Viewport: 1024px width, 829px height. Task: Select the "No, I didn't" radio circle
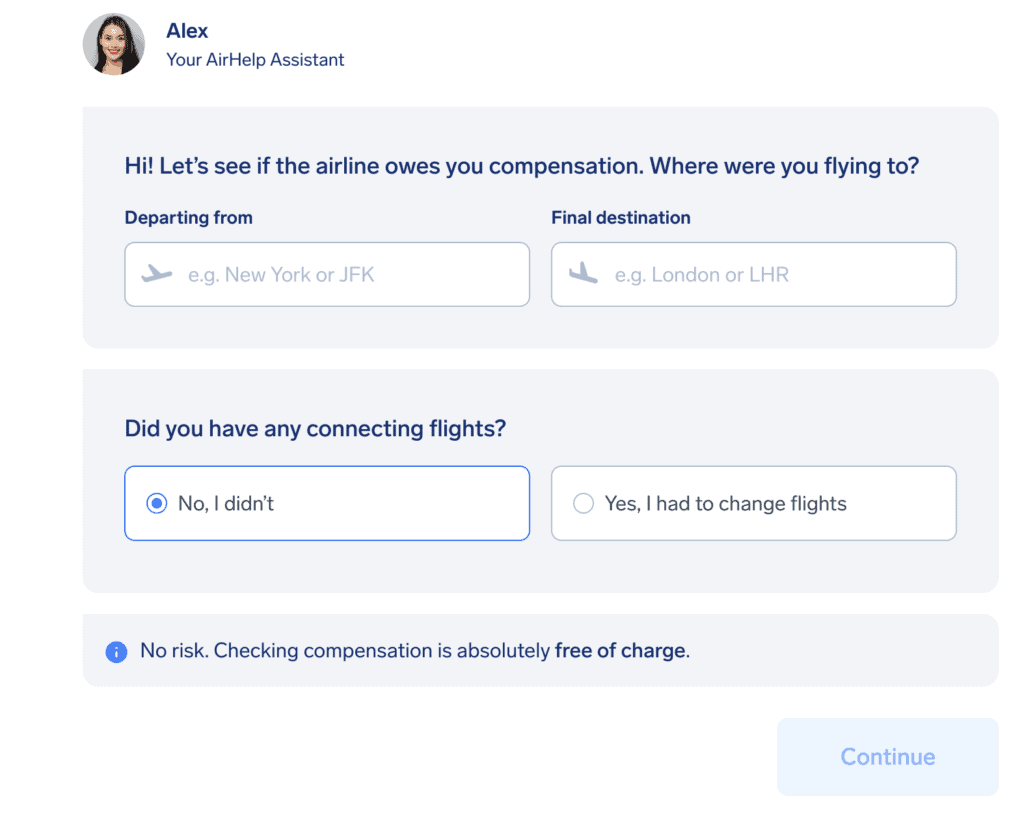pyautogui.click(x=156, y=504)
